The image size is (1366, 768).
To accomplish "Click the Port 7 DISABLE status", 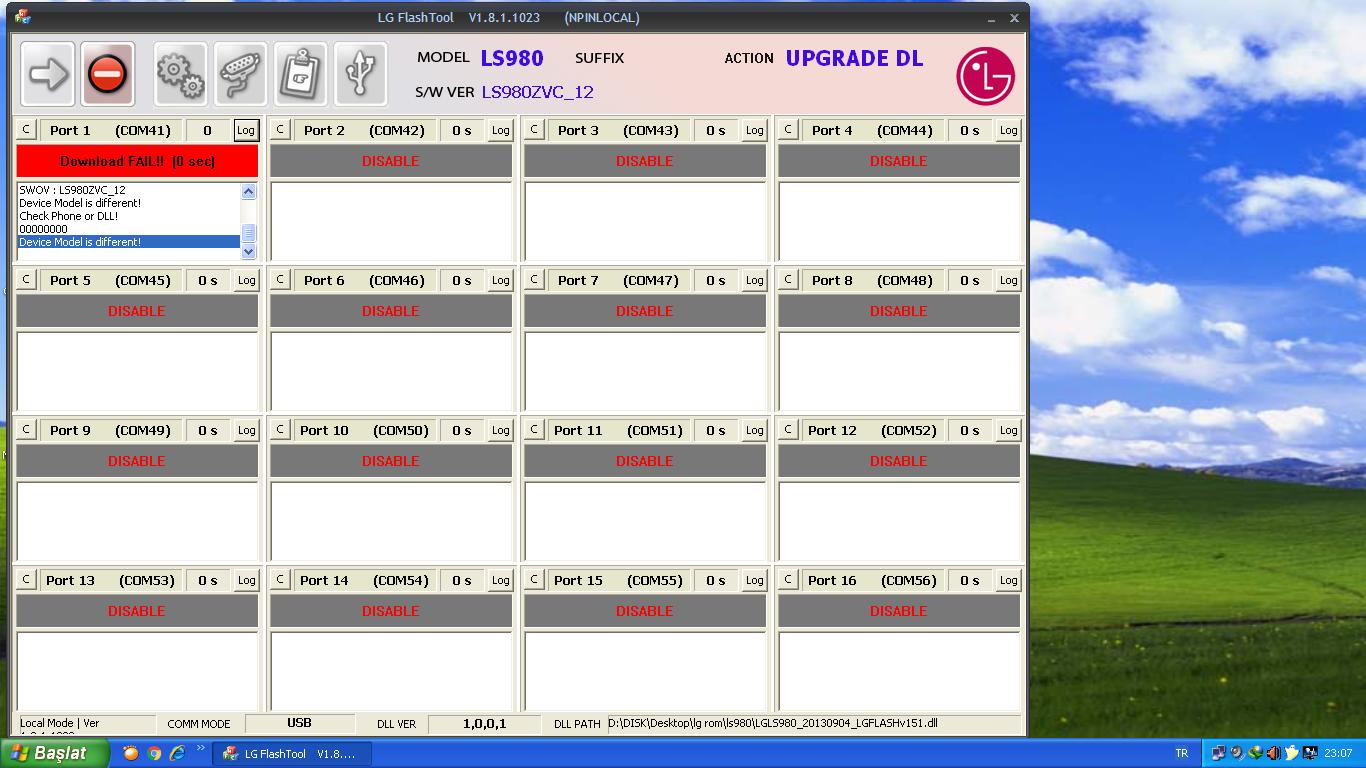I will 645,311.
